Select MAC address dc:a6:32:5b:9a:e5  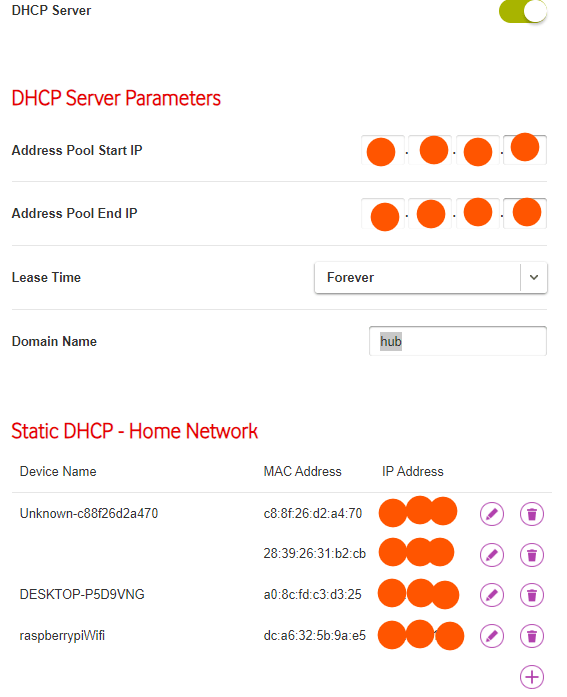pos(315,636)
